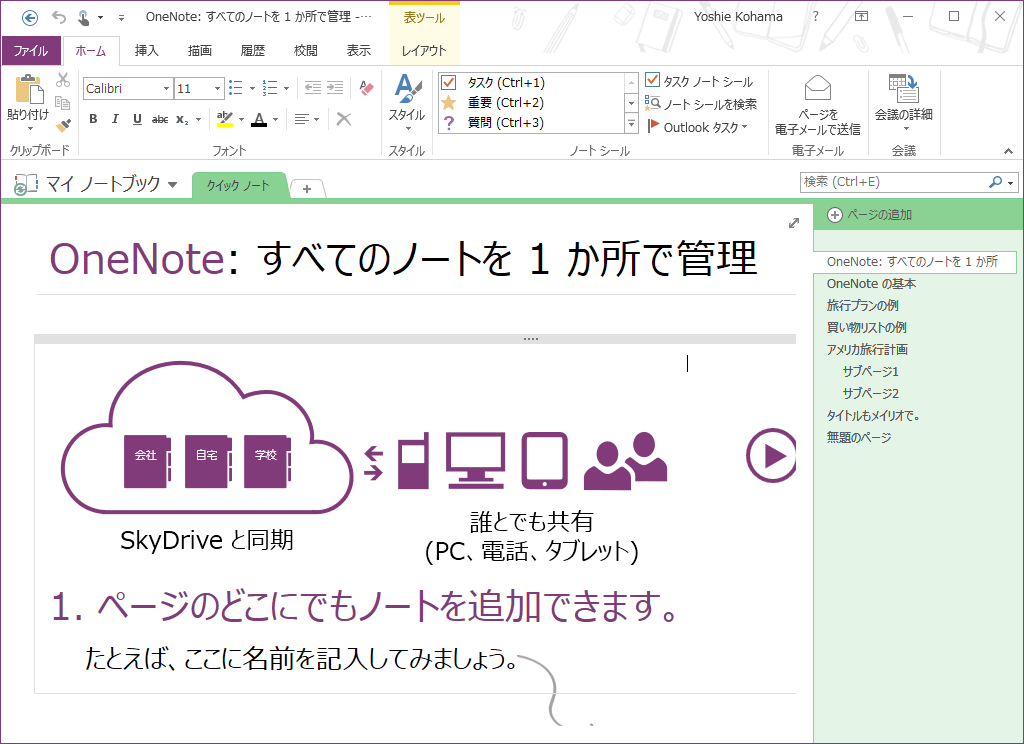Click the Format Painter brush icon
Screen dimensions: 1024x744
click(x=63, y=125)
